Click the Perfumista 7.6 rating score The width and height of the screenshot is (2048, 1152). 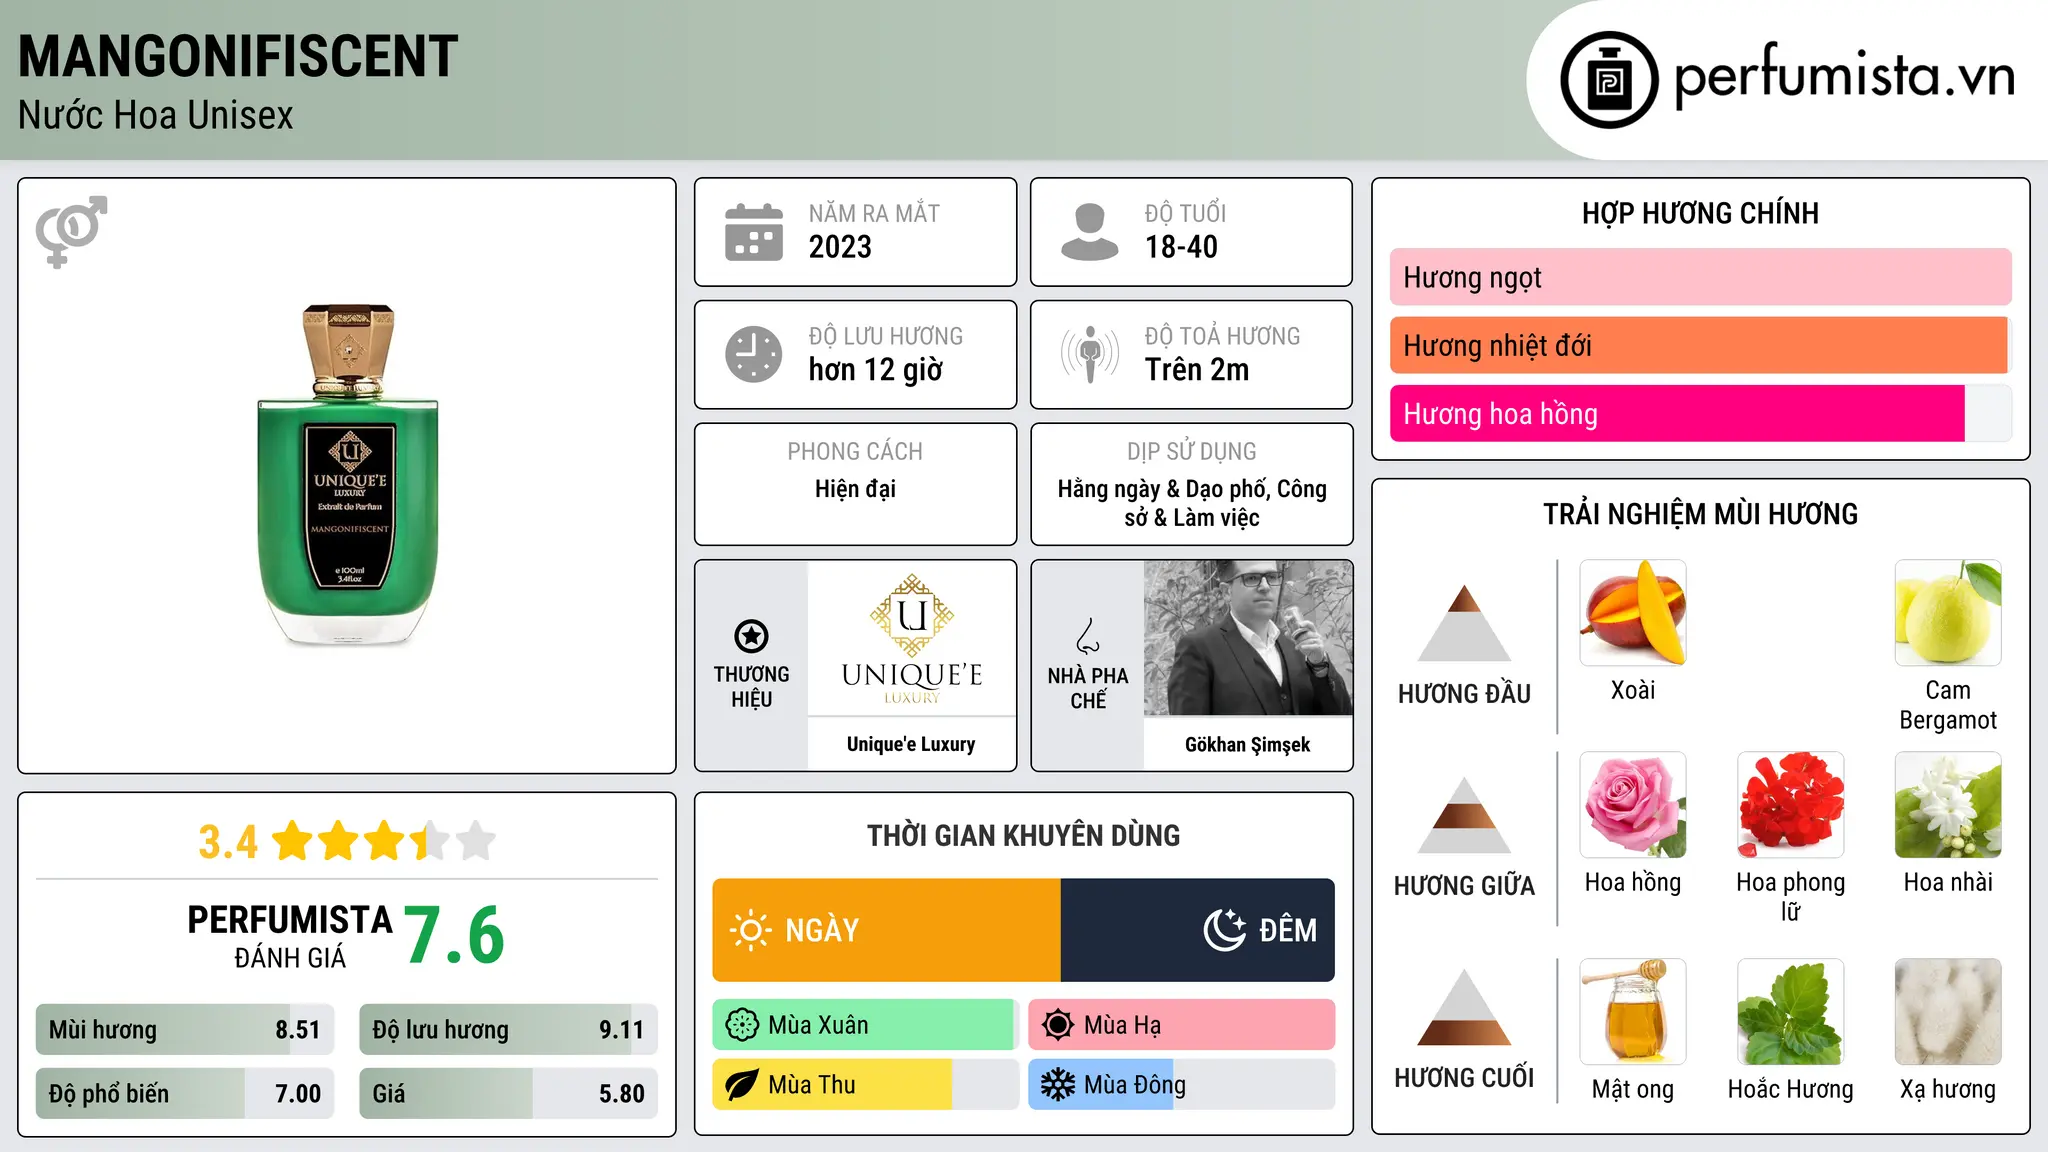[x=455, y=935]
